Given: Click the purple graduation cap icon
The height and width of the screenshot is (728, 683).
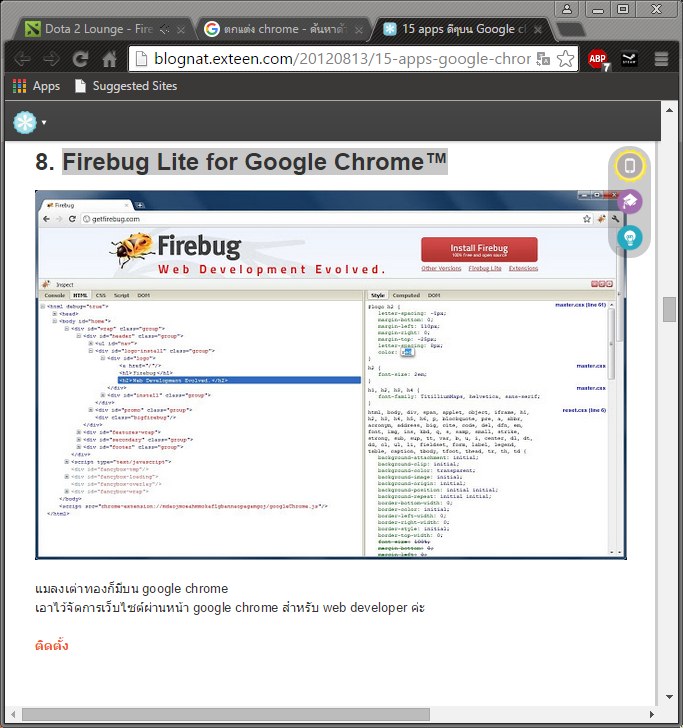Looking at the screenshot, I should pyautogui.click(x=629, y=202).
